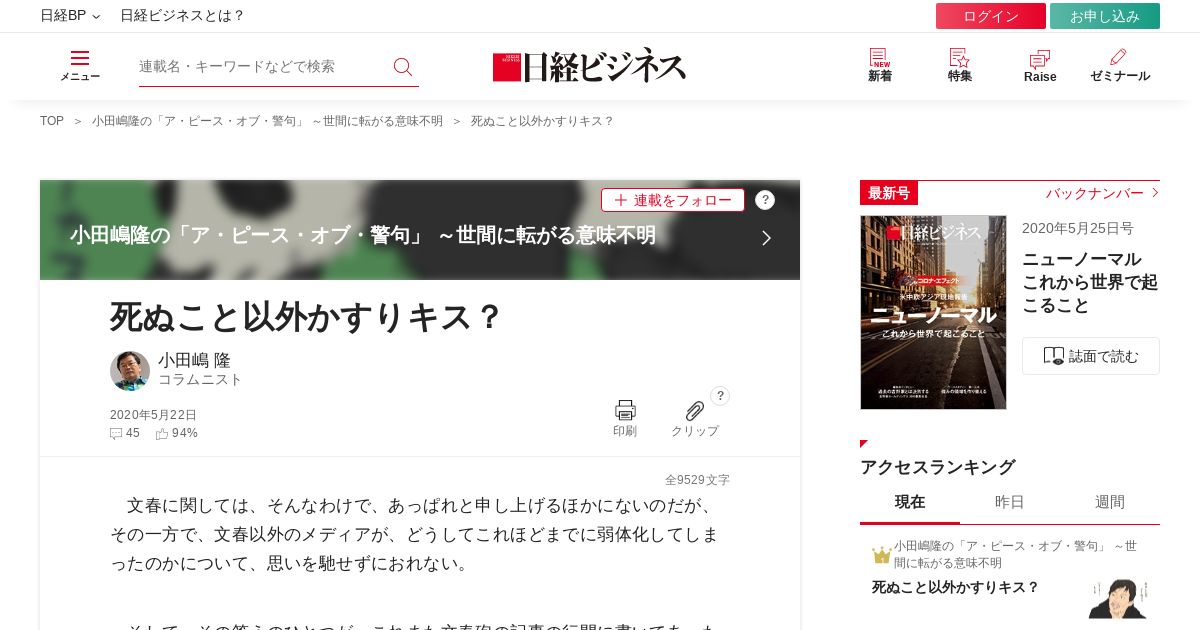Image resolution: width=1200 pixels, height=630 pixels.
Task: Open バックナンバー link
Action: [1102, 193]
